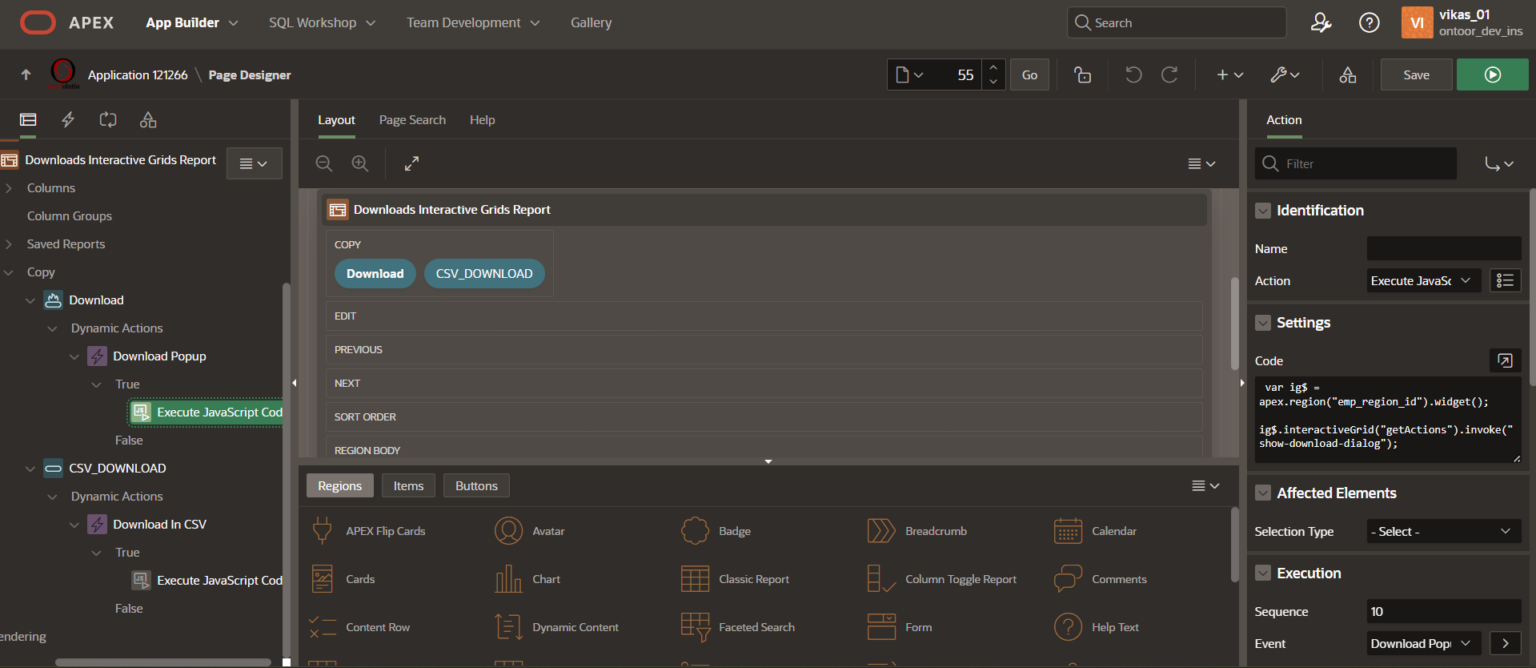Viewport: 1536px width, 668px height.
Task: Open the code editor popup for Code
Action: [1503, 361]
